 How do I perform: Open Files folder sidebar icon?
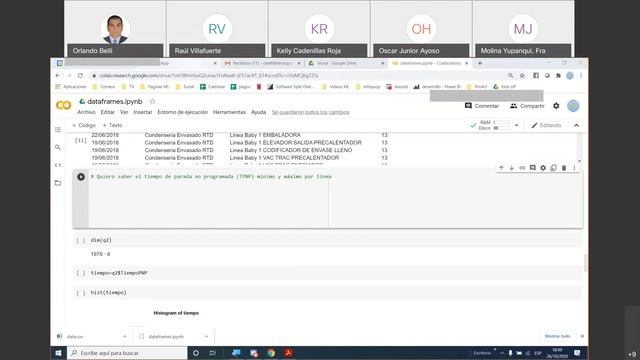pyautogui.click(x=58, y=183)
